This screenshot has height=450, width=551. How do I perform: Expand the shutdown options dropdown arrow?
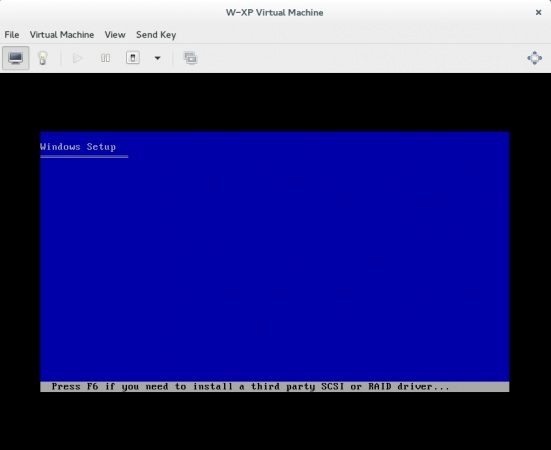158,58
